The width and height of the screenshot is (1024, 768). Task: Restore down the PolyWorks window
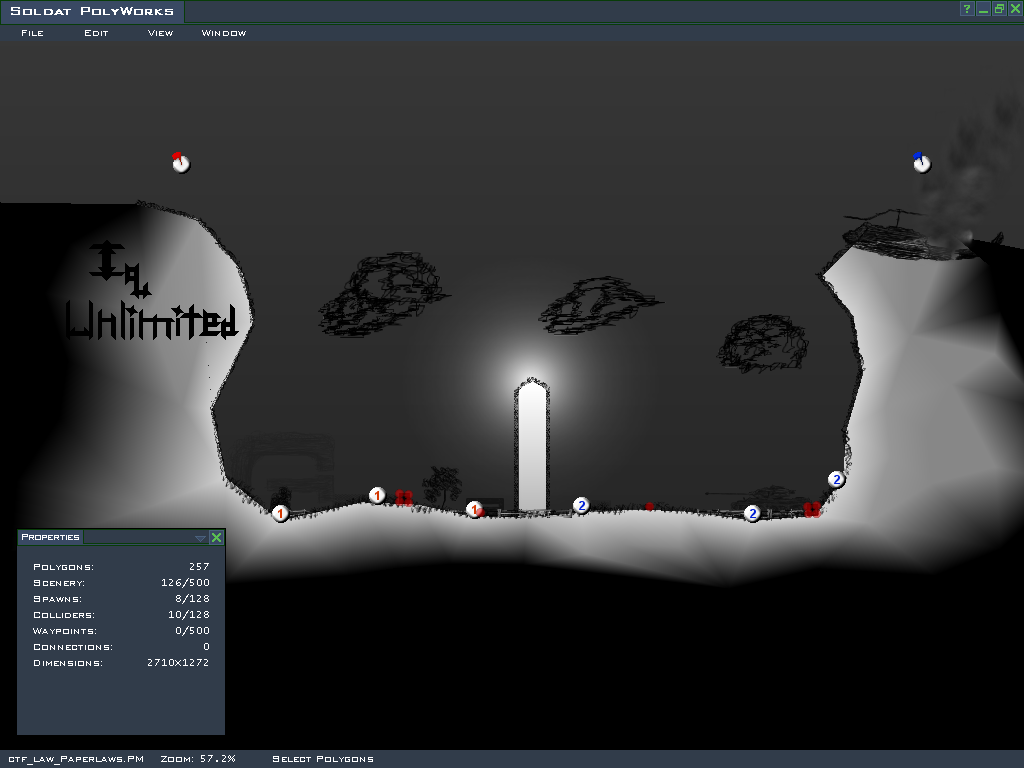pyautogui.click(x=999, y=9)
